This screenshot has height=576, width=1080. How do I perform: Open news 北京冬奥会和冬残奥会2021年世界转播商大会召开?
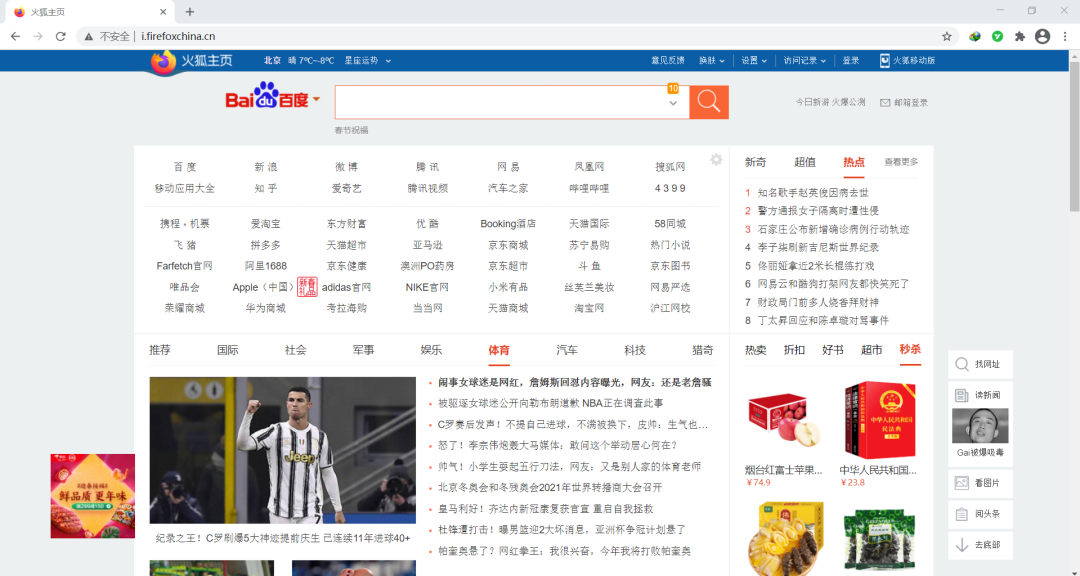pos(550,487)
